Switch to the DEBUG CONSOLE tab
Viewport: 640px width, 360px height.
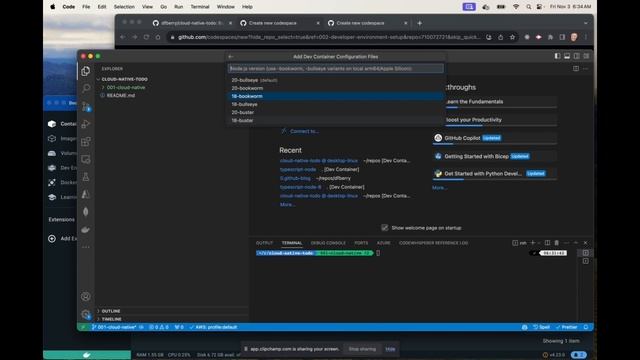click(x=328, y=243)
